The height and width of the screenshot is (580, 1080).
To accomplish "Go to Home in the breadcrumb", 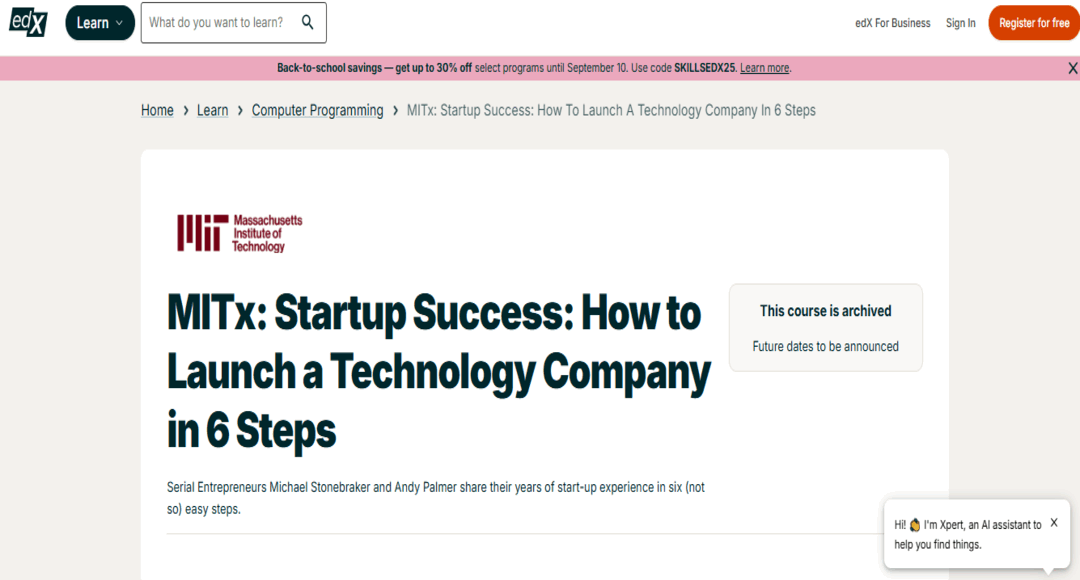I will tap(157, 110).
